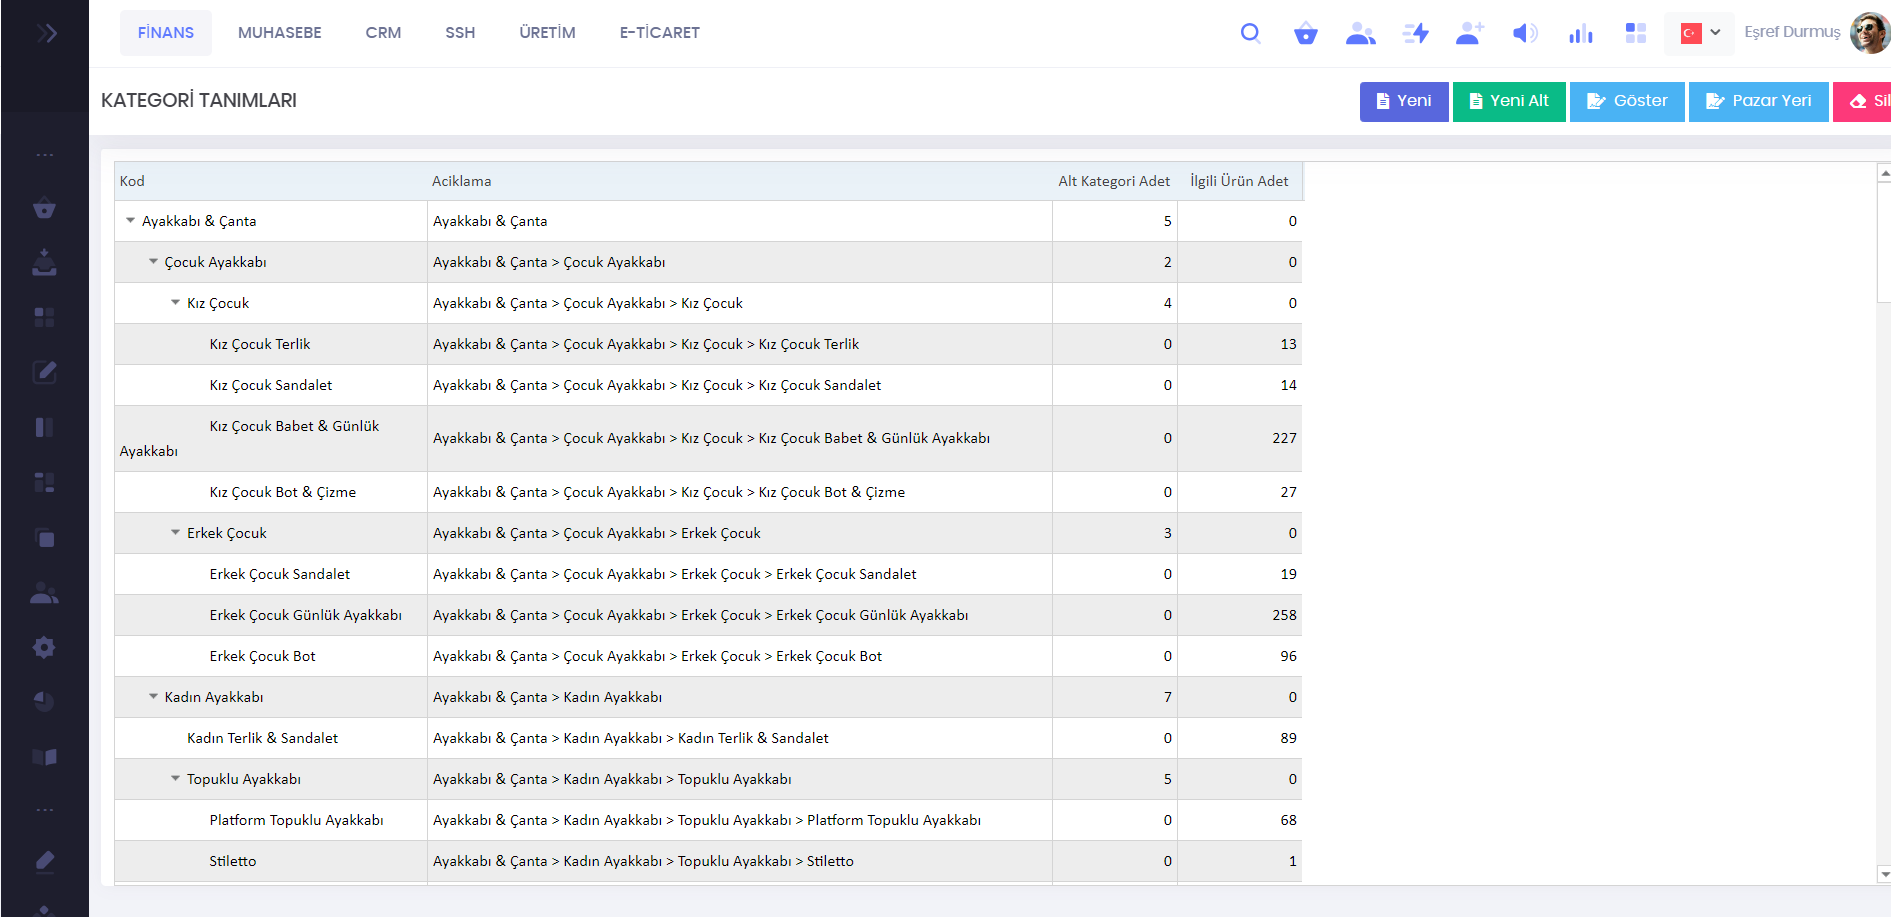Click the settings gear icon in sidebar
This screenshot has width=1891, height=917.
[44, 647]
